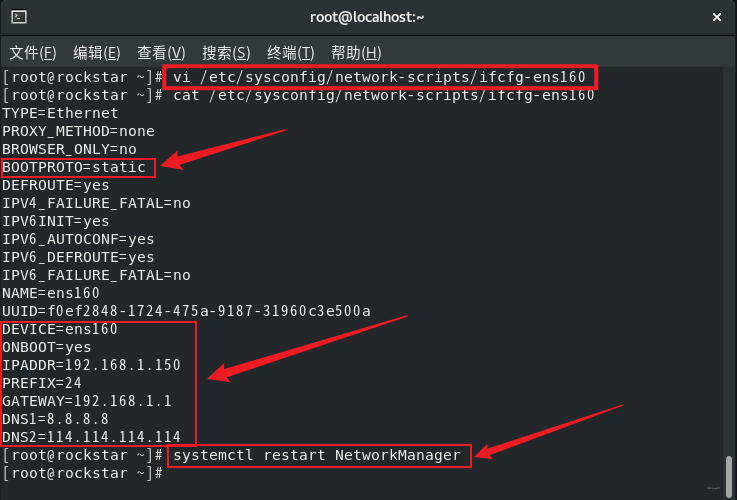Click the vertical scrollbar thumb
Image resolution: width=737 pixels, height=500 pixels.
729,469
